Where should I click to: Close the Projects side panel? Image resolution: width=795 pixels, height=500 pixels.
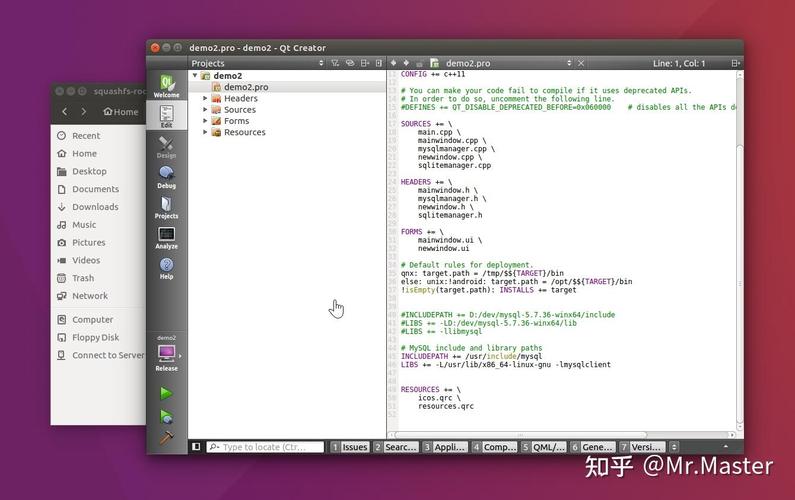pyautogui.click(x=379, y=63)
